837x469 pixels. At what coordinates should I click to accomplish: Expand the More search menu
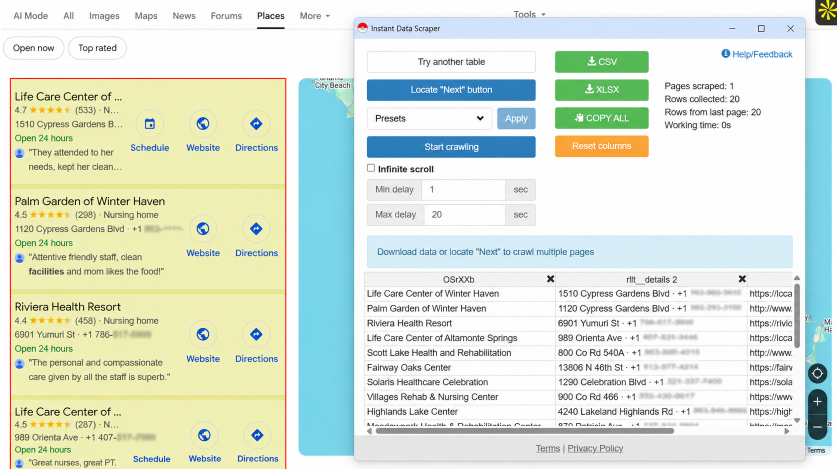click(x=315, y=16)
